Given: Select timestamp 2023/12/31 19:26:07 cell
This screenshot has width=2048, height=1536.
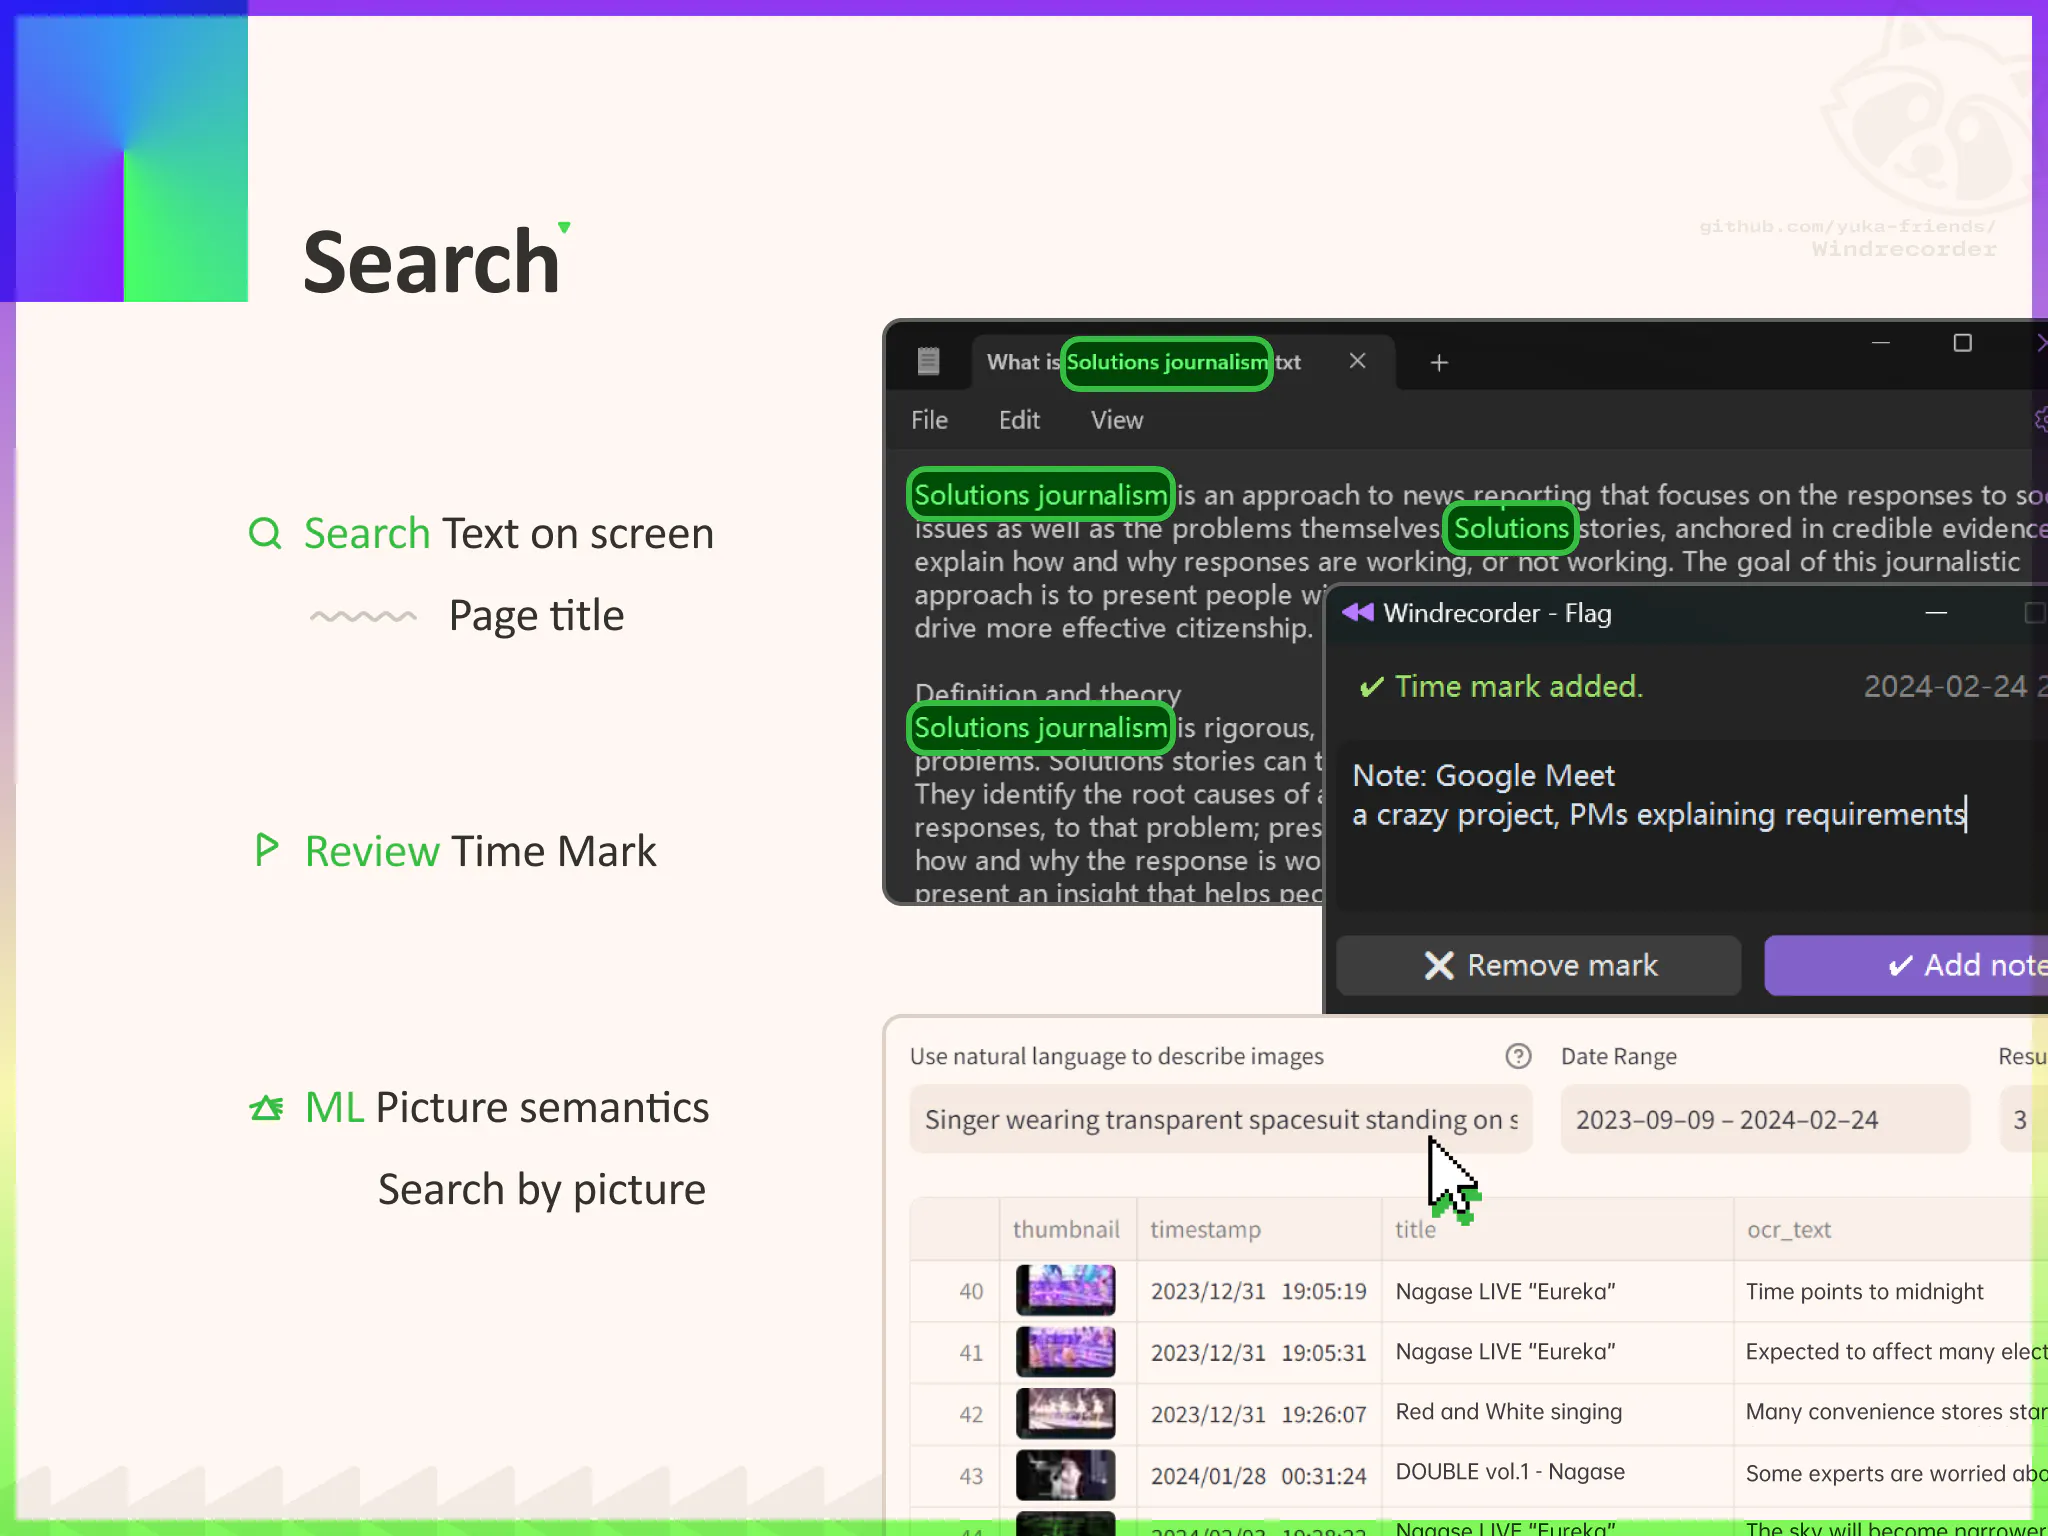Looking at the screenshot, I should [1258, 1414].
